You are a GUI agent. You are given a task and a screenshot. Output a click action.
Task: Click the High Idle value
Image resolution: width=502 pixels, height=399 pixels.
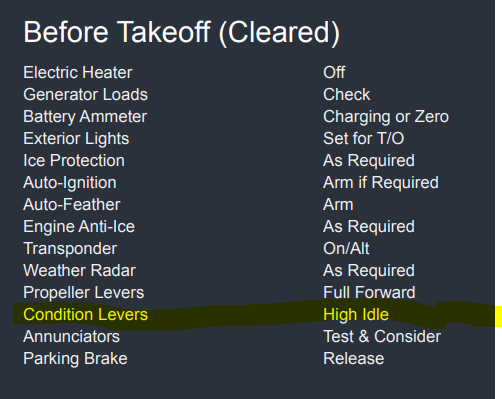point(356,314)
